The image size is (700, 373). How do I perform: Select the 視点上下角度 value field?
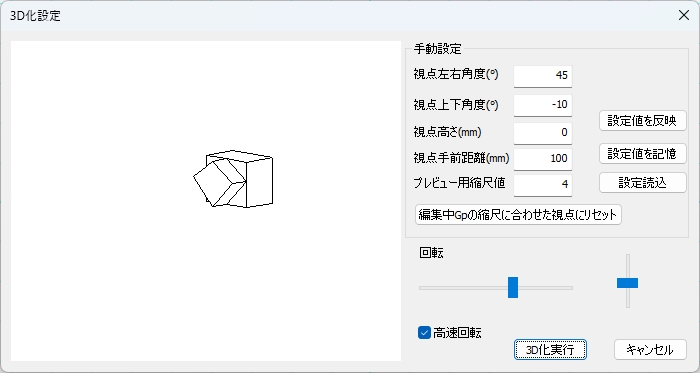pyautogui.click(x=542, y=105)
